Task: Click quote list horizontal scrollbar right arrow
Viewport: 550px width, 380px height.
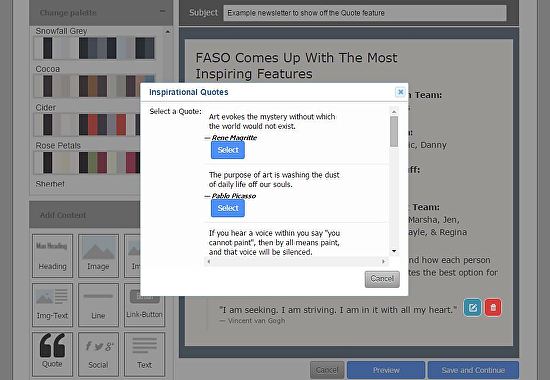Action: (x=383, y=261)
